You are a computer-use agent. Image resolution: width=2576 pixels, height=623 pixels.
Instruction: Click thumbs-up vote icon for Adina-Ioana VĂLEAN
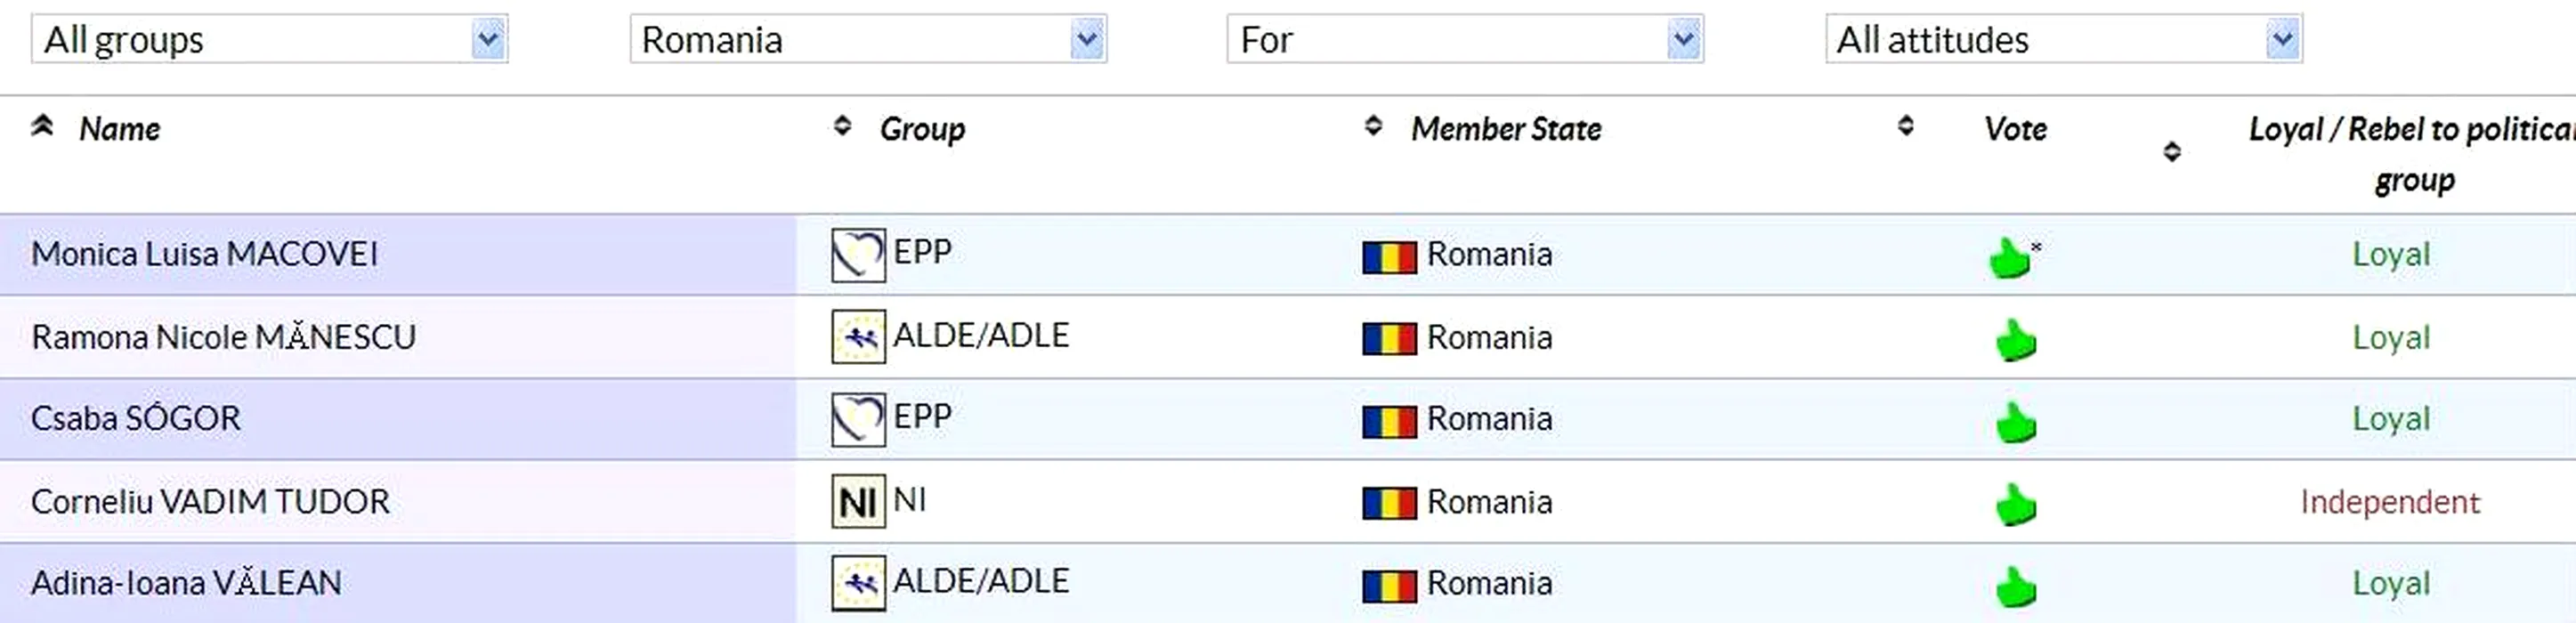[2015, 586]
